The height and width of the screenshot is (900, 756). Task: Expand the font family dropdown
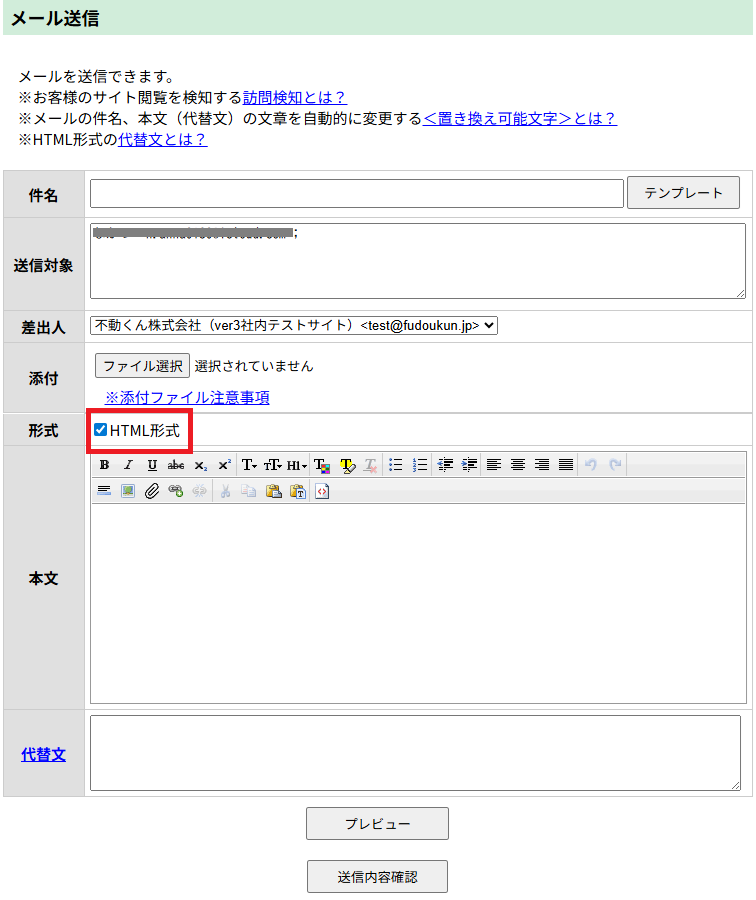pyautogui.click(x=249, y=465)
